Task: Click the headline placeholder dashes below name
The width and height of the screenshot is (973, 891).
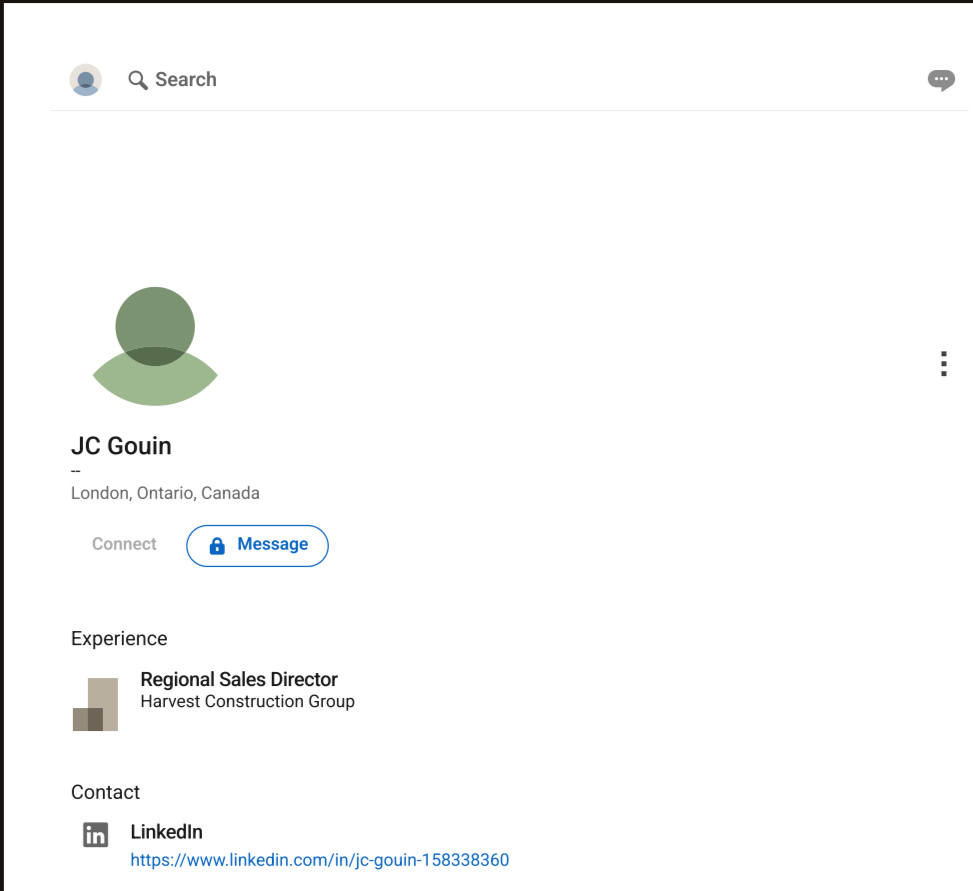Action: (76, 471)
